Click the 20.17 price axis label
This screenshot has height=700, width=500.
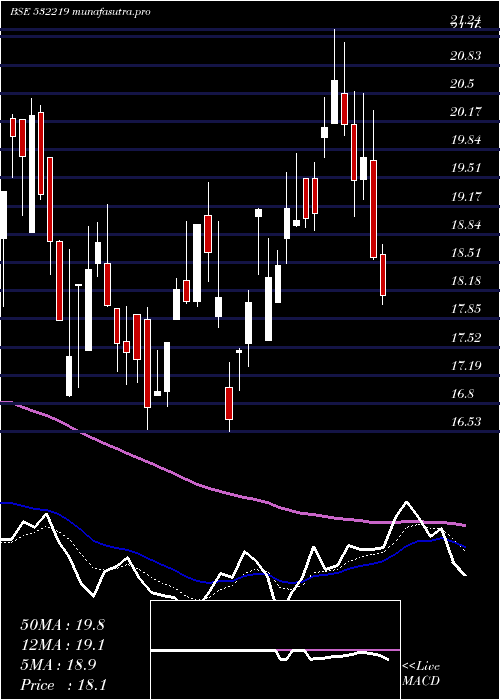coord(466,112)
